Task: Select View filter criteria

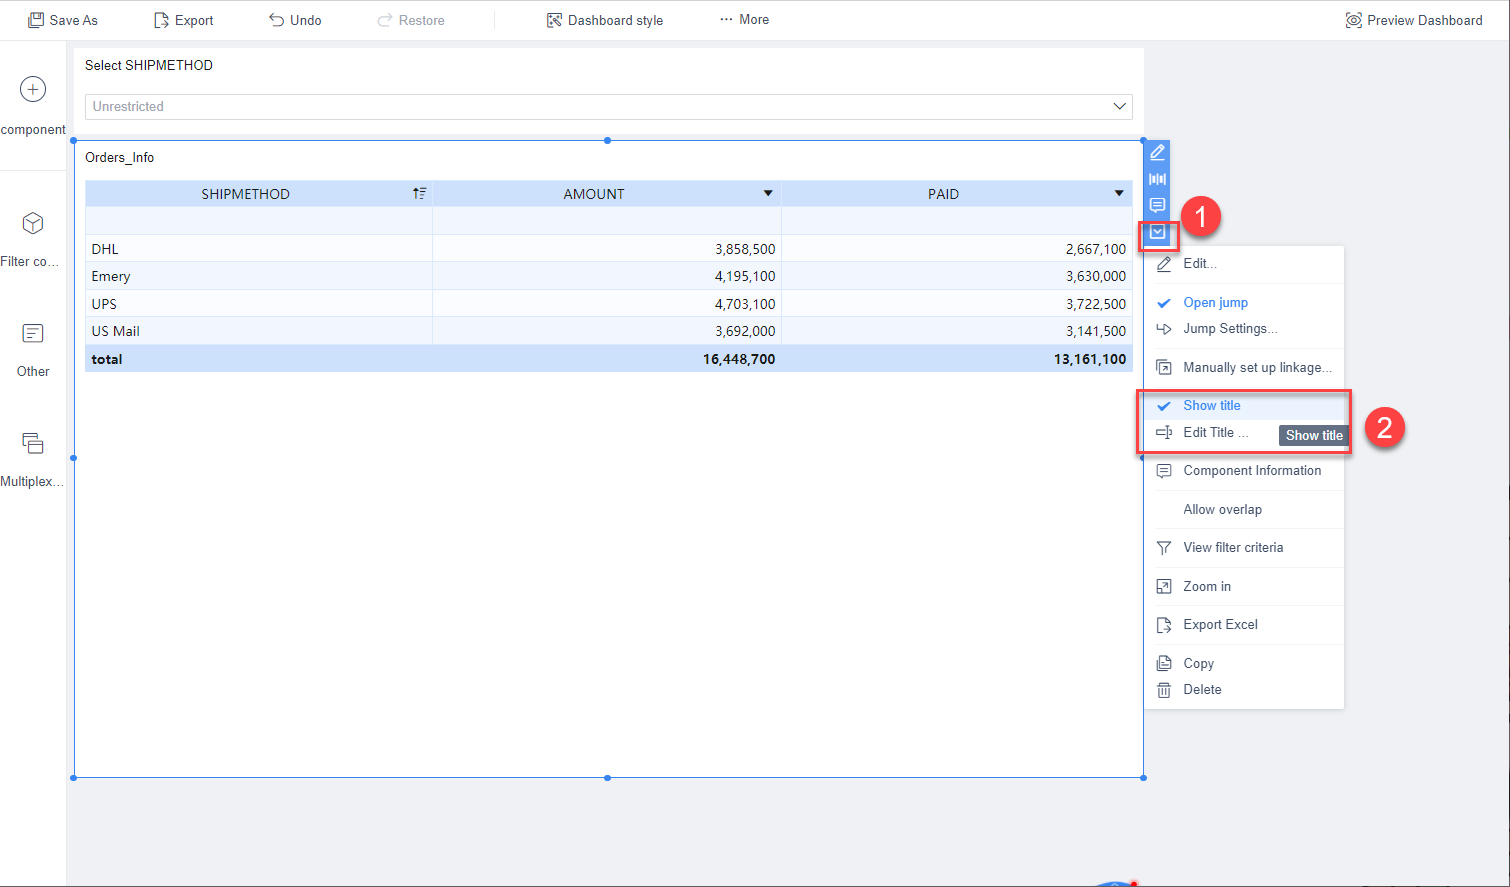Action: [1244, 547]
